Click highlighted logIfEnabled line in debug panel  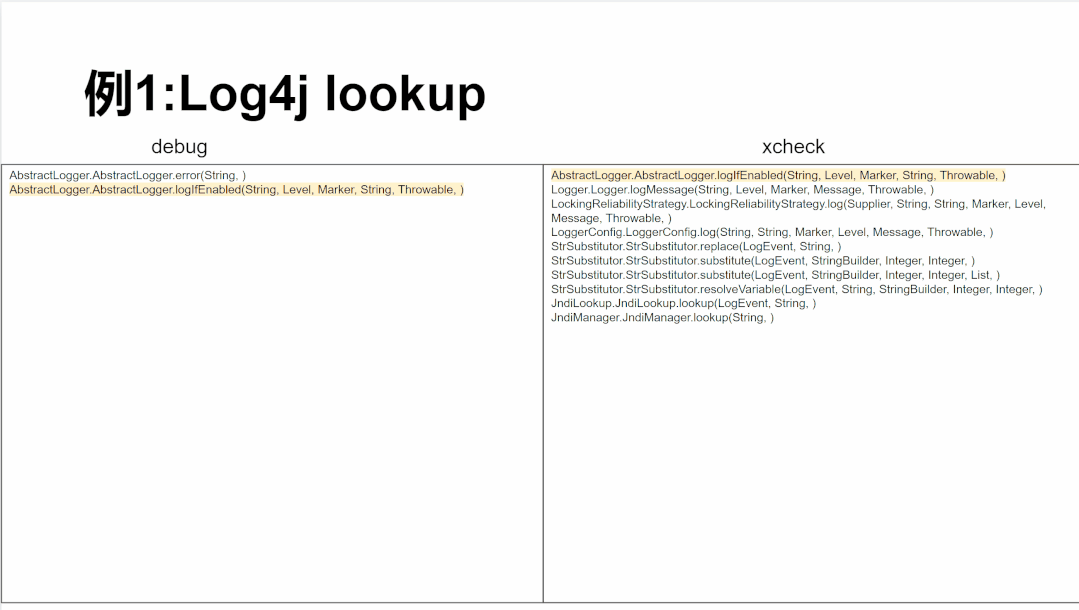(236, 189)
